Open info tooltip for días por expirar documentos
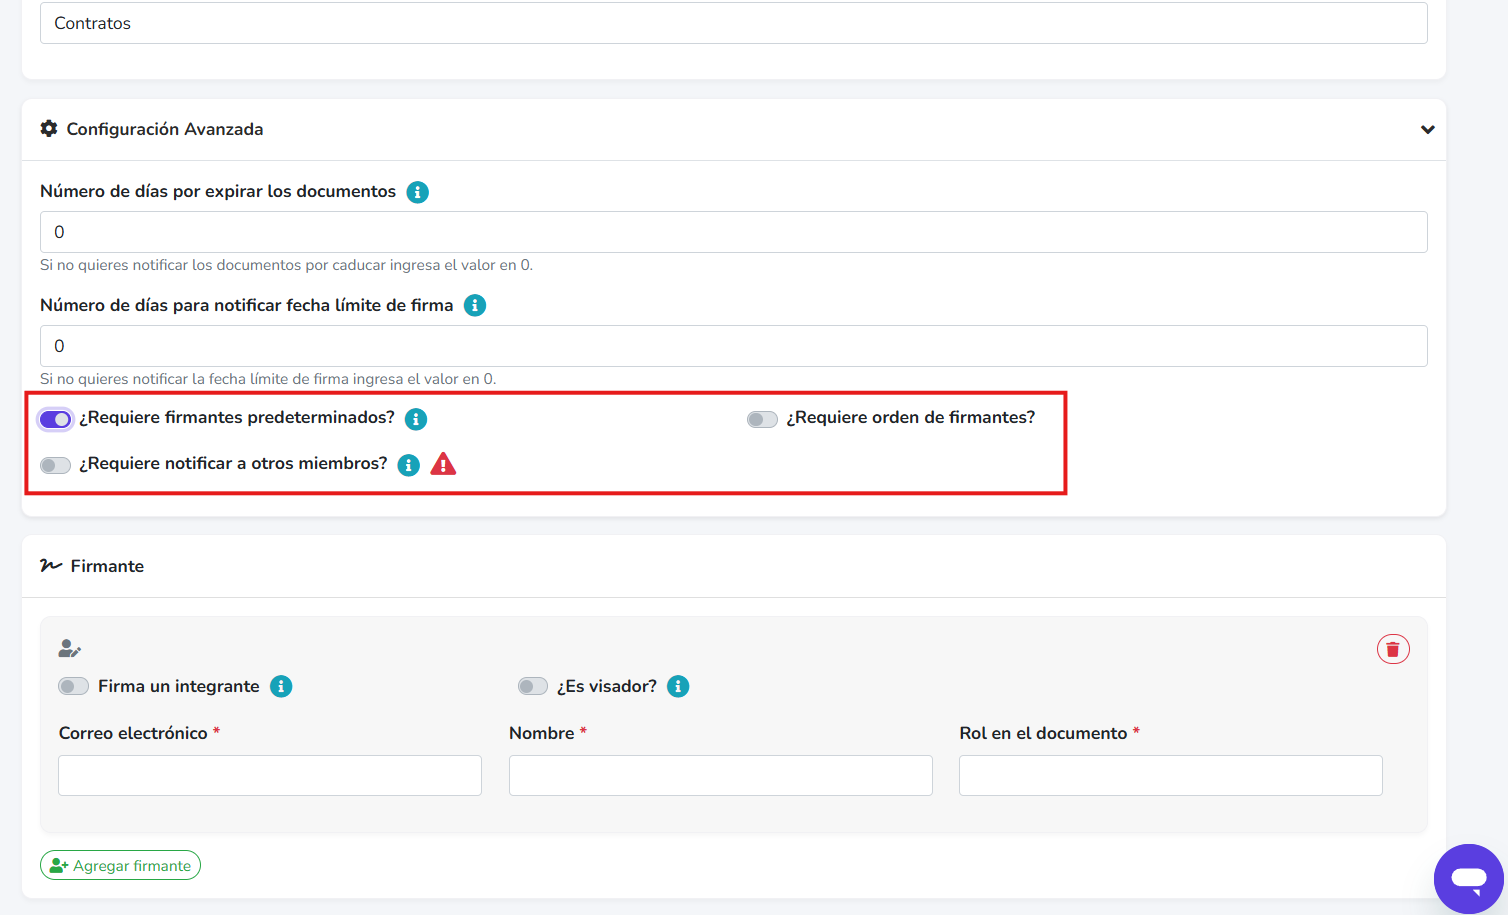The height and width of the screenshot is (915, 1508). pos(418,192)
